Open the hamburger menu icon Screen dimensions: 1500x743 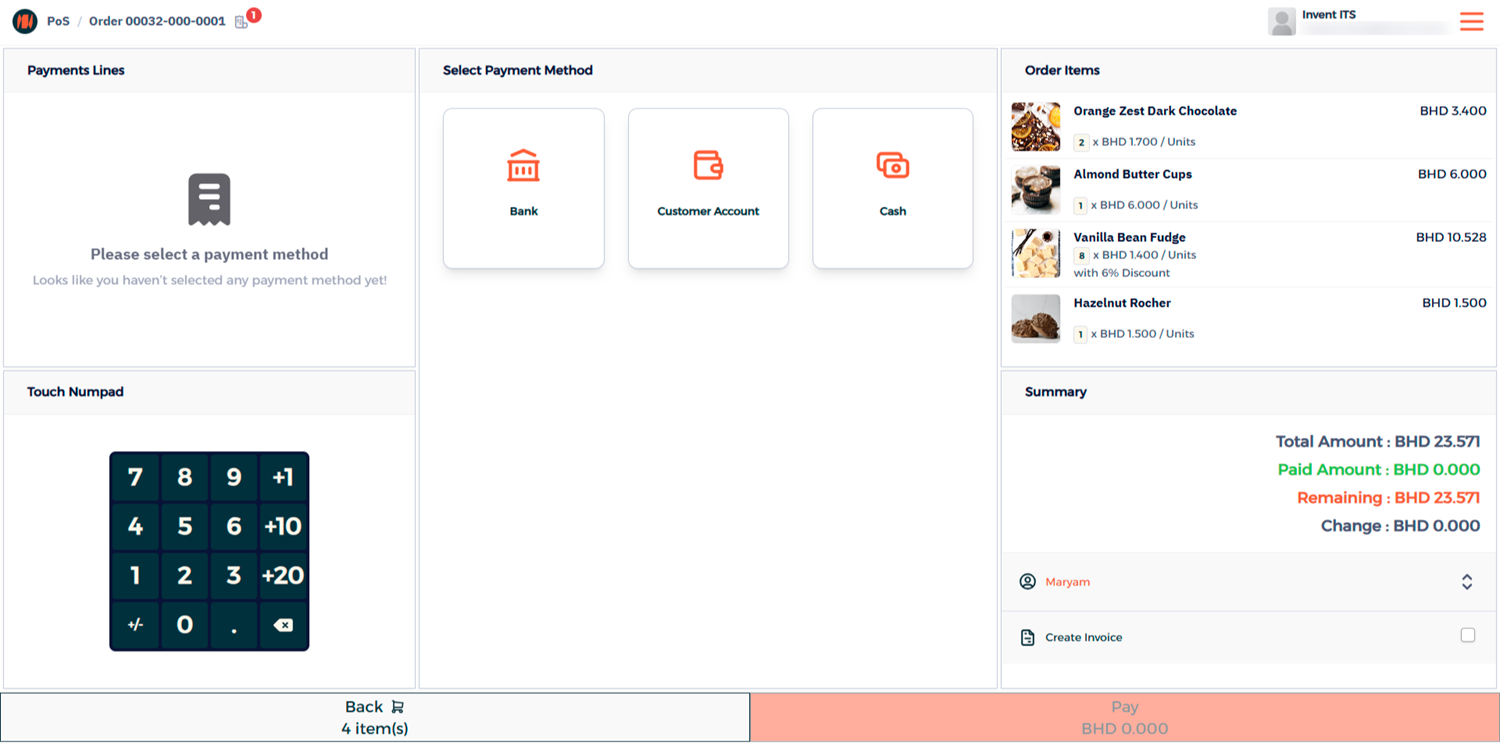(1471, 21)
